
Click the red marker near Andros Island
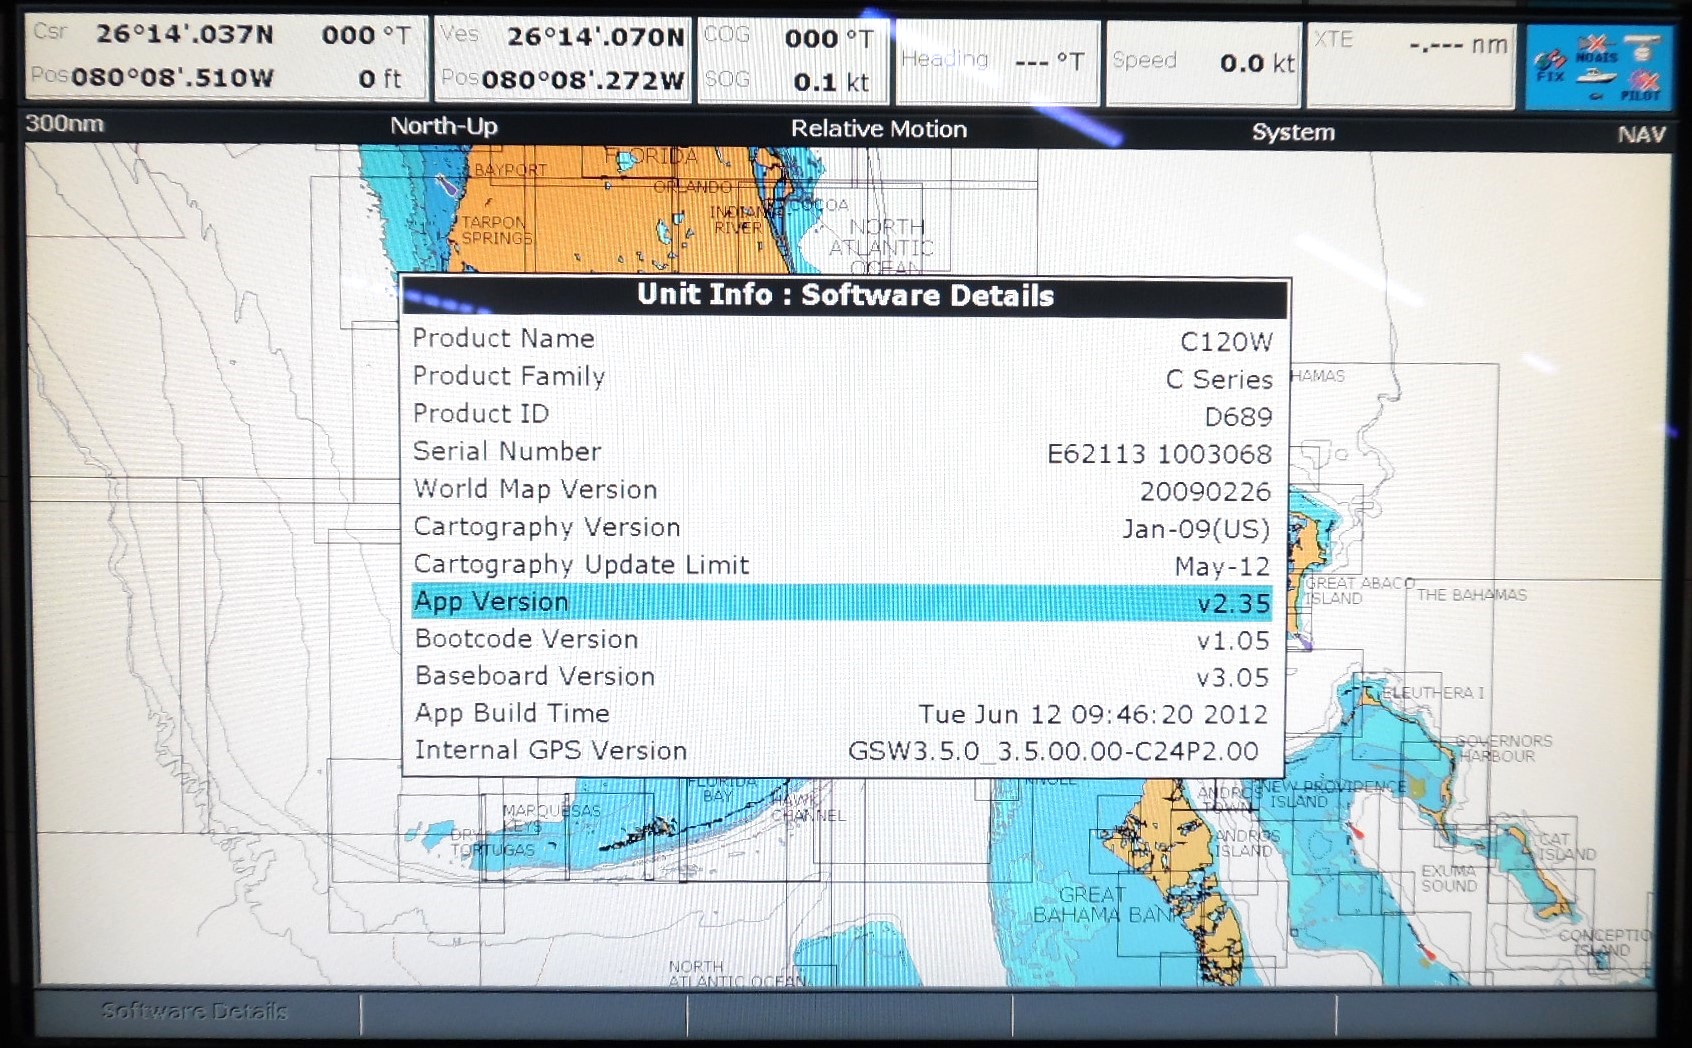[1357, 830]
